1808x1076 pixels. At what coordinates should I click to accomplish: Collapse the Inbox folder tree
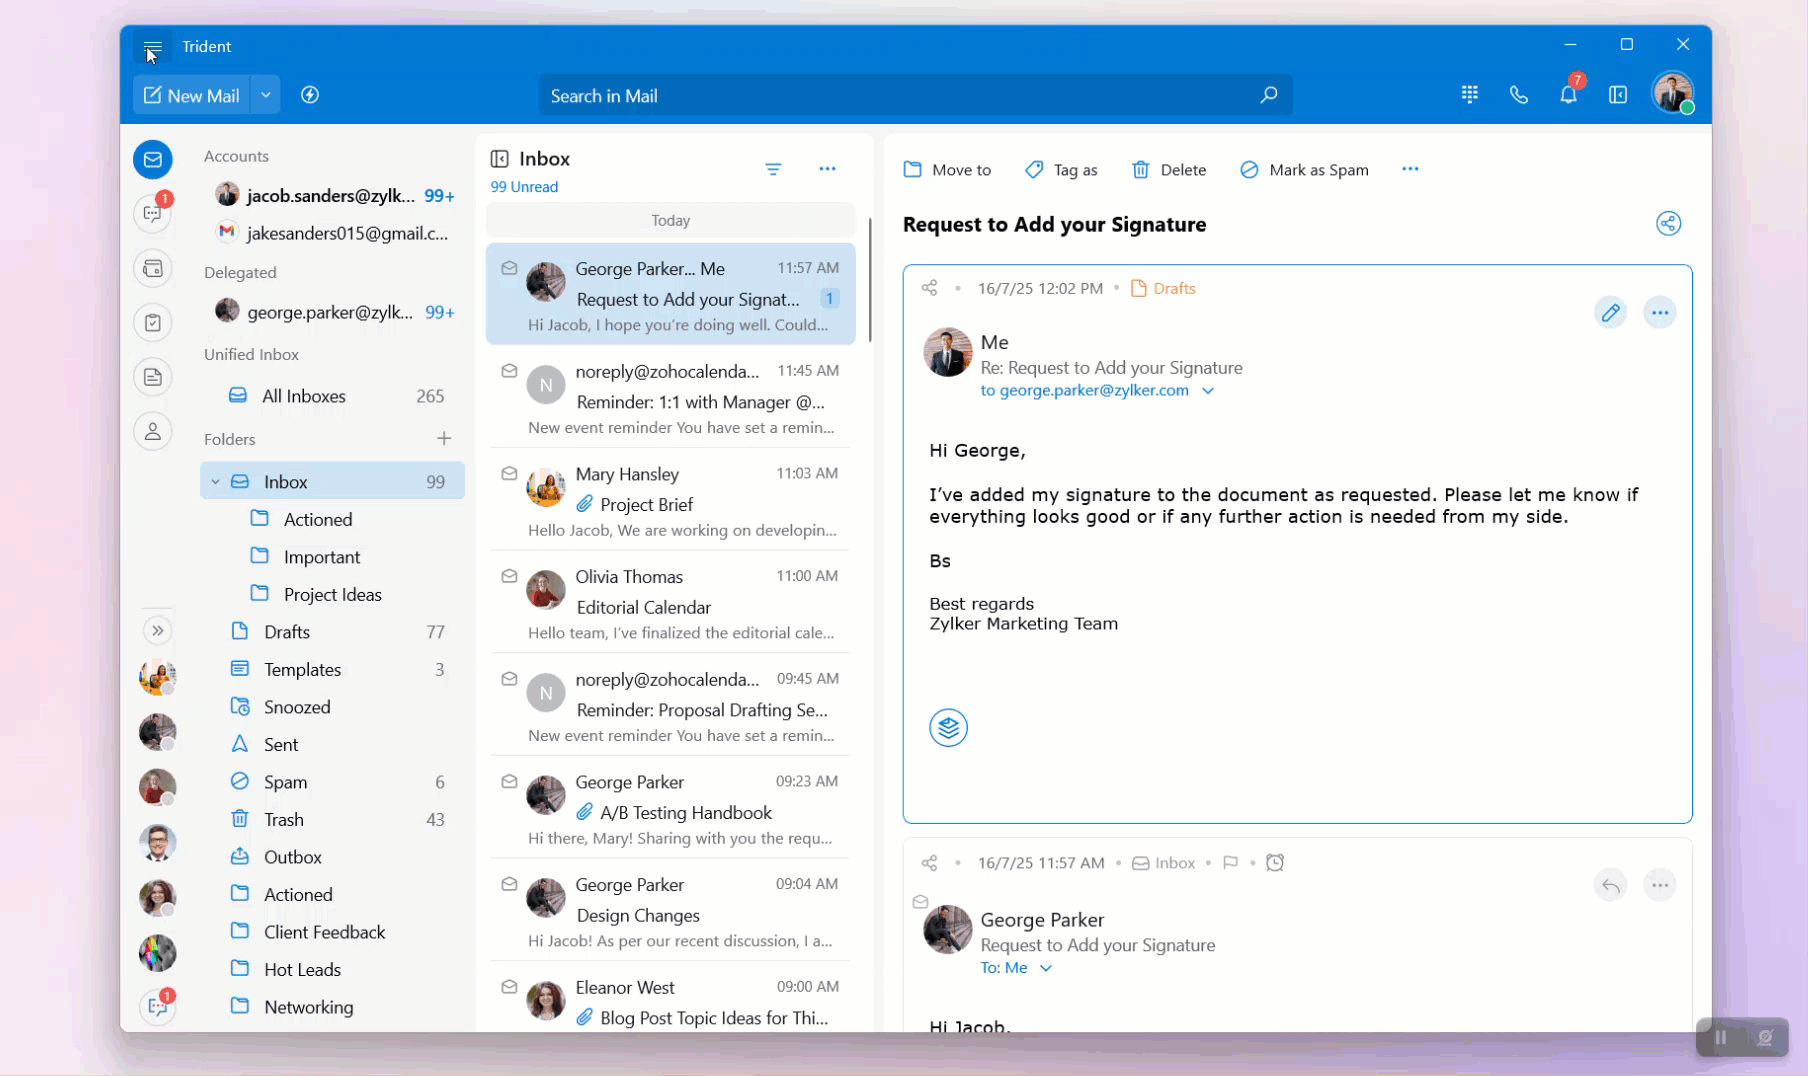tap(215, 482)
